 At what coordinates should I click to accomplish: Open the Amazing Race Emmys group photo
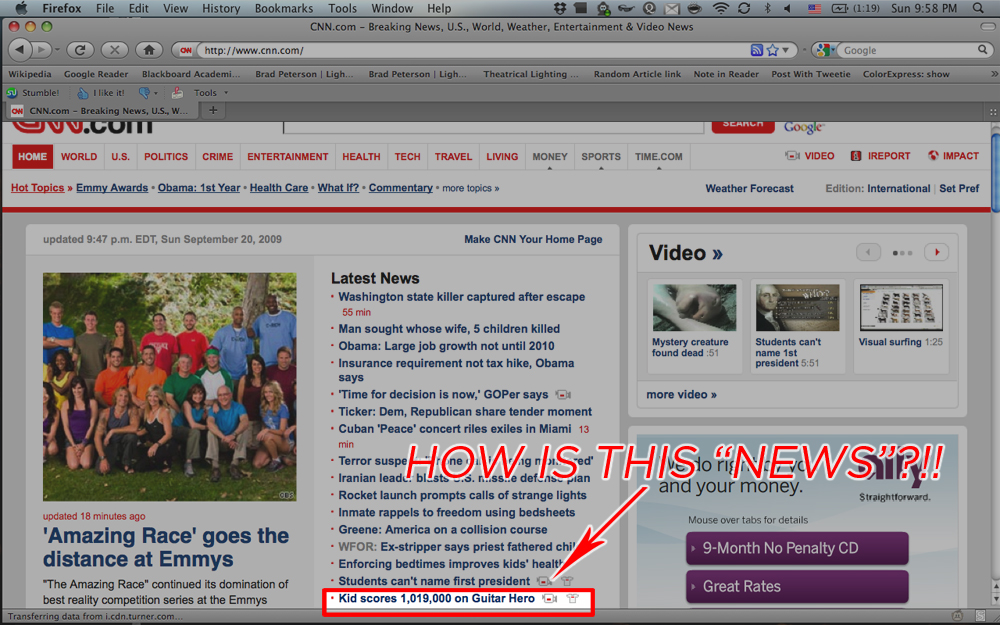click(170, 387)
